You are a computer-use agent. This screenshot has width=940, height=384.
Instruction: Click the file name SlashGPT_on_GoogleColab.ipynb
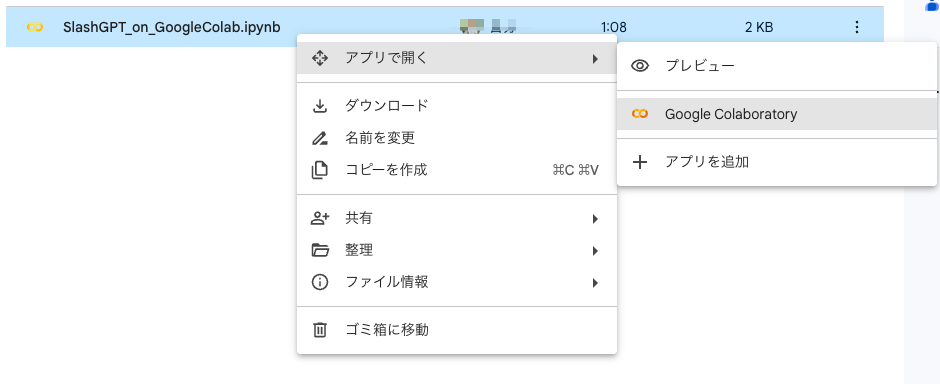tap(171, 27)
